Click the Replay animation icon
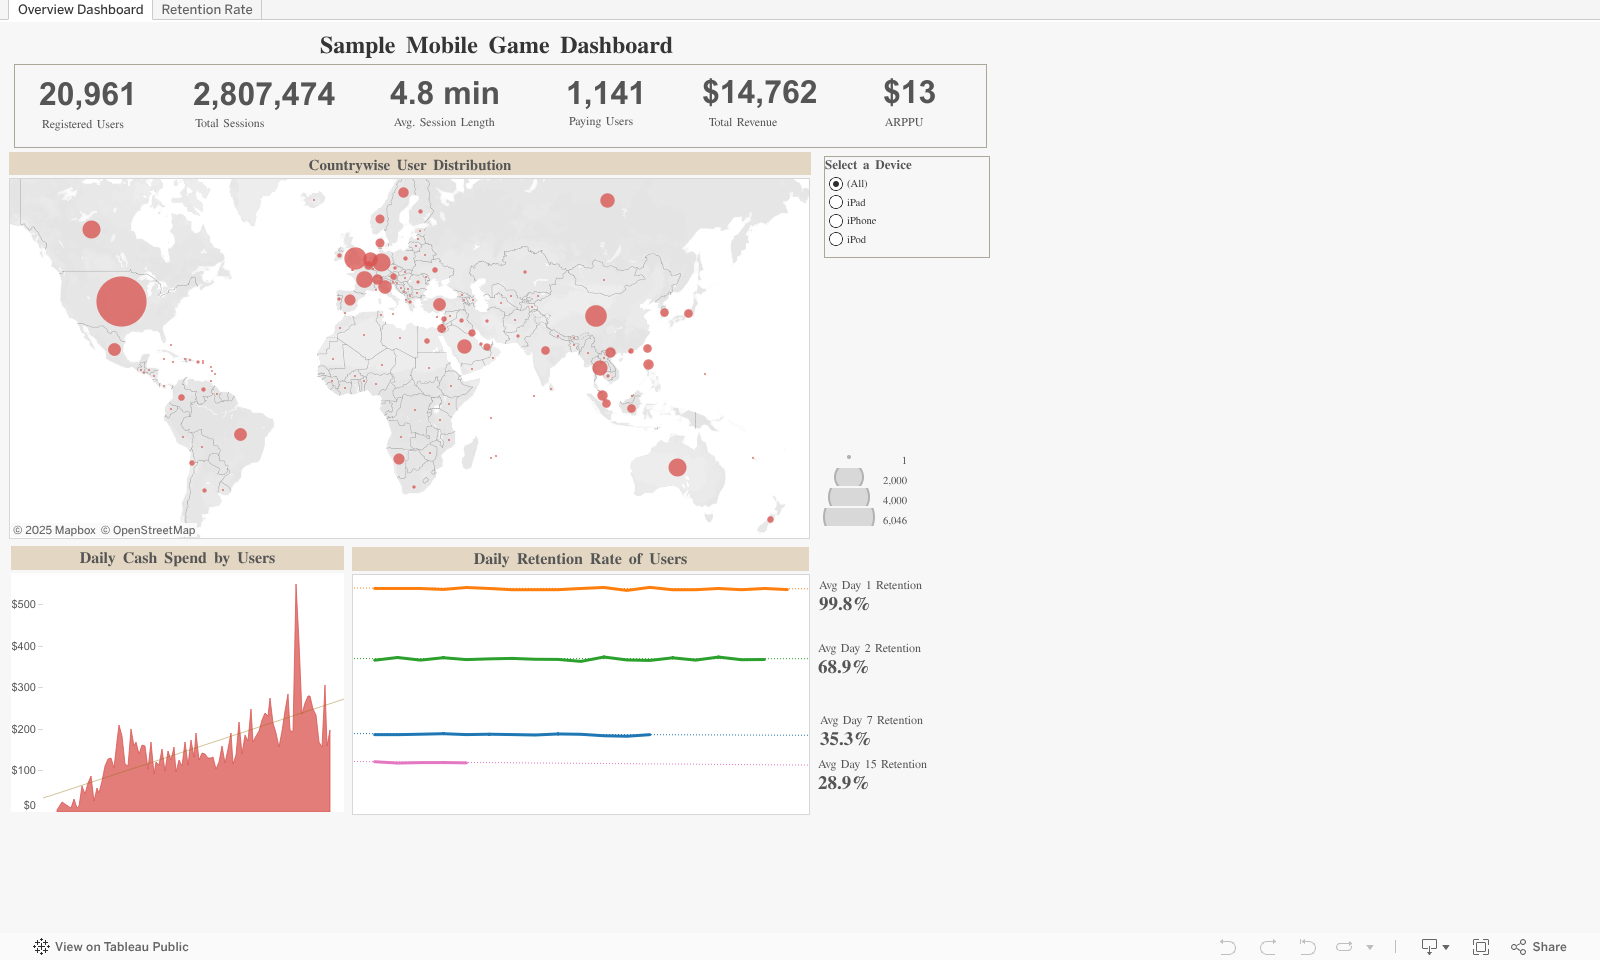Screen dimensions: 1600x960 pyautogui.click(x=1344, y=947)
